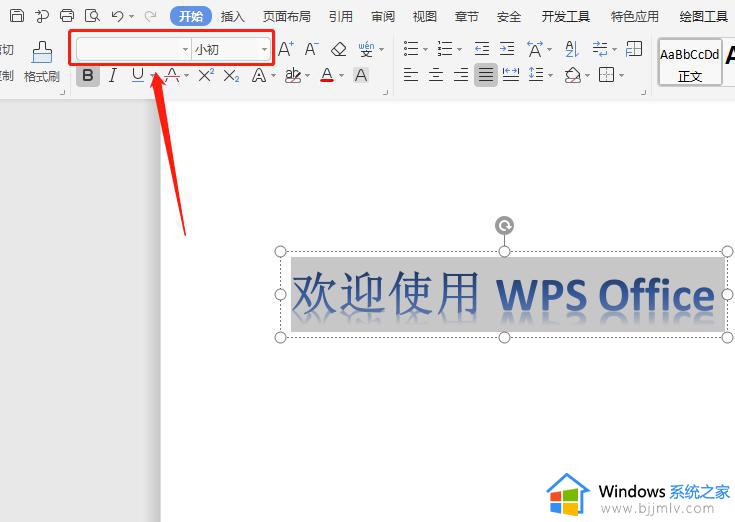Click Increase Indent icon

pyautogui.click(x=507, y=49)
